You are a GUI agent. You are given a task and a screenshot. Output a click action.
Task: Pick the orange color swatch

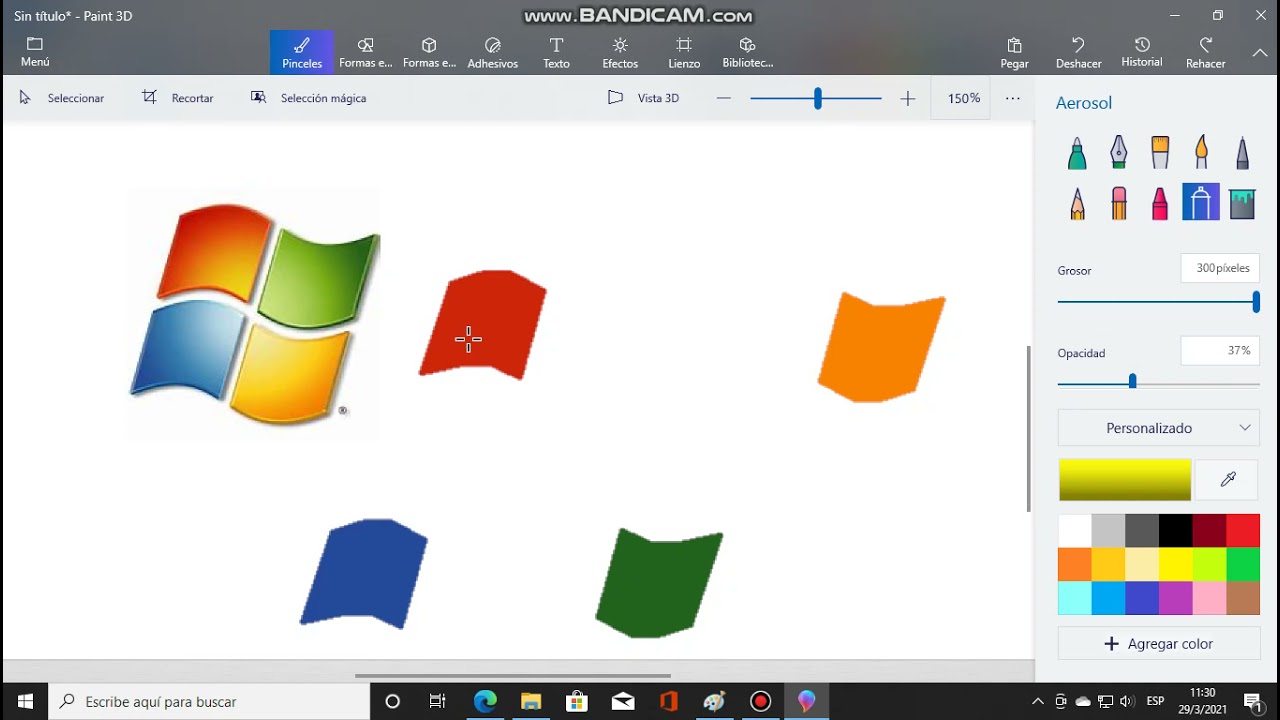[x=1074, y=565]
